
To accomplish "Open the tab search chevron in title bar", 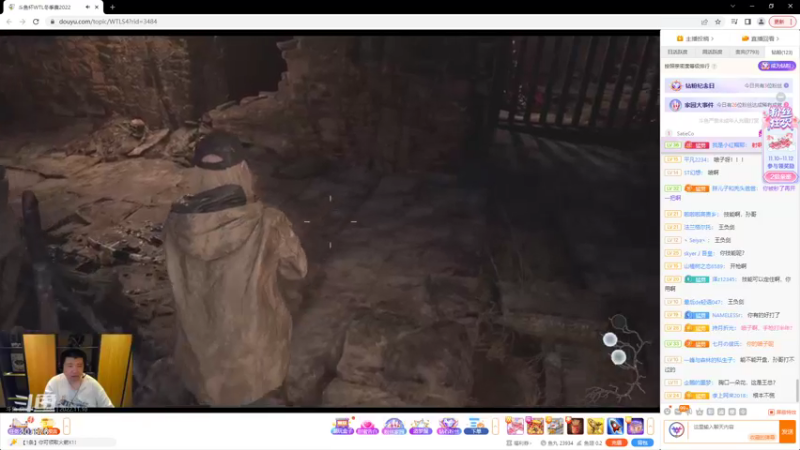I will 733,7.
